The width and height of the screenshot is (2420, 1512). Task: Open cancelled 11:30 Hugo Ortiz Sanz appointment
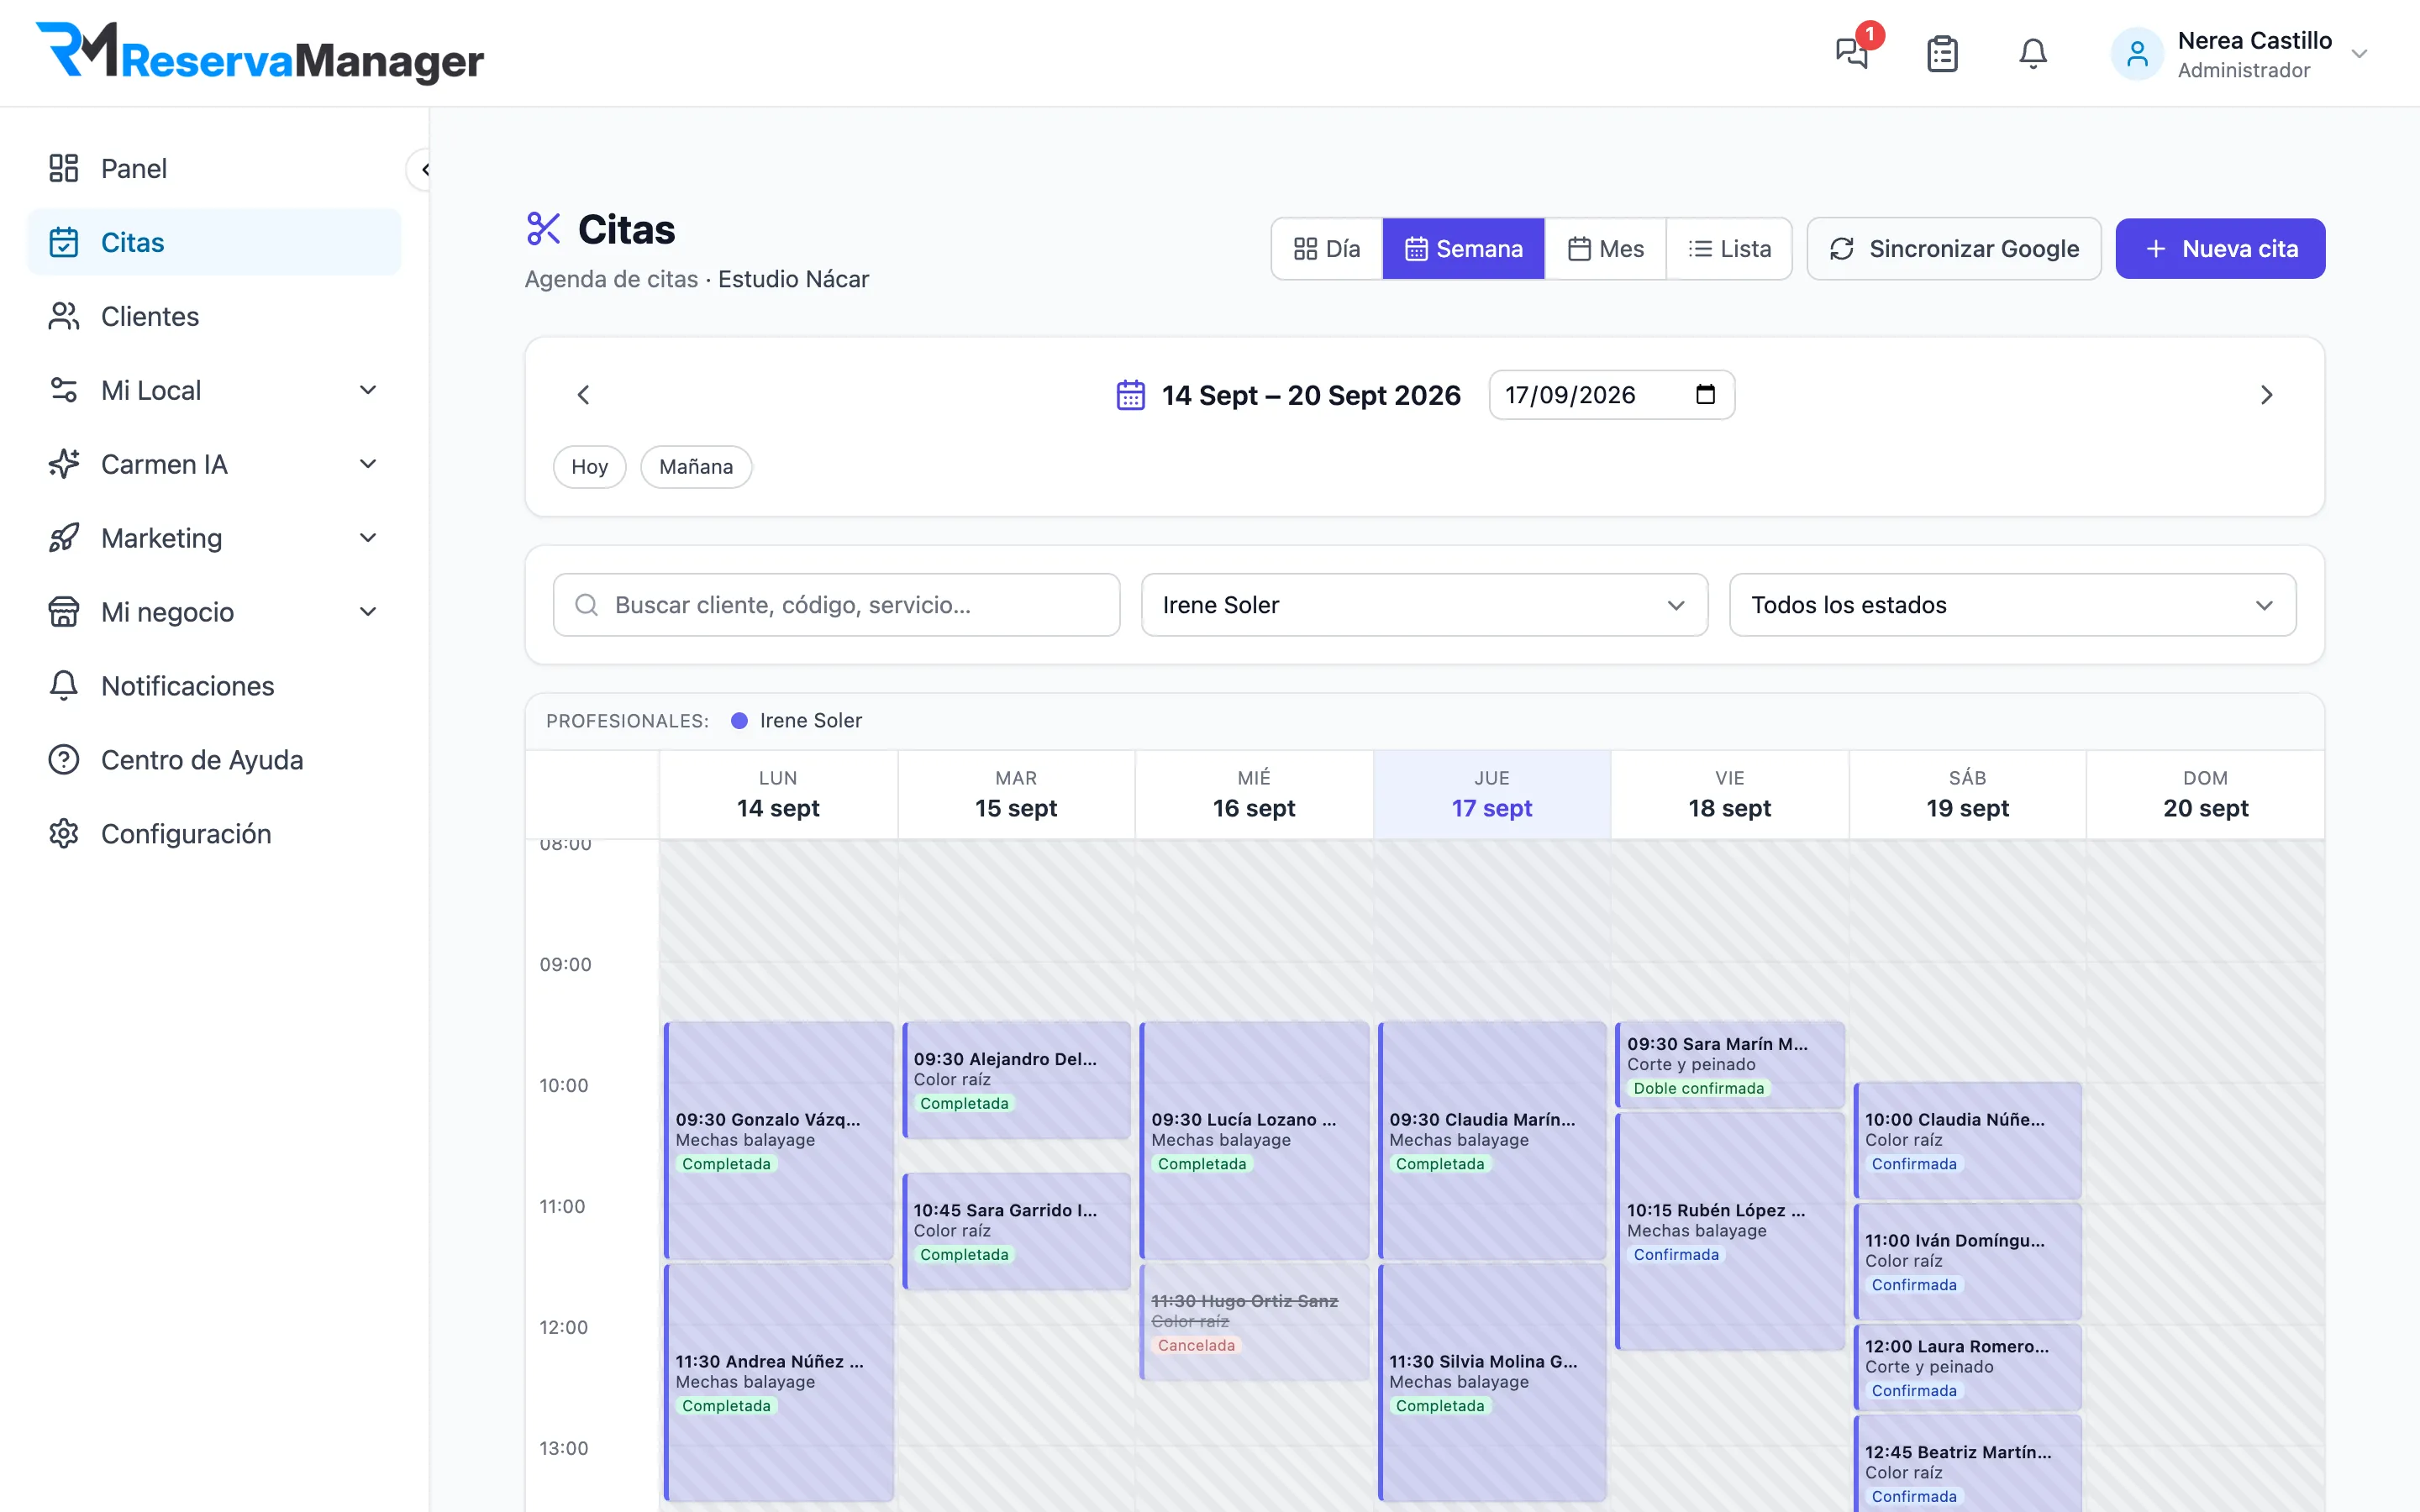pos(1254,1322)
